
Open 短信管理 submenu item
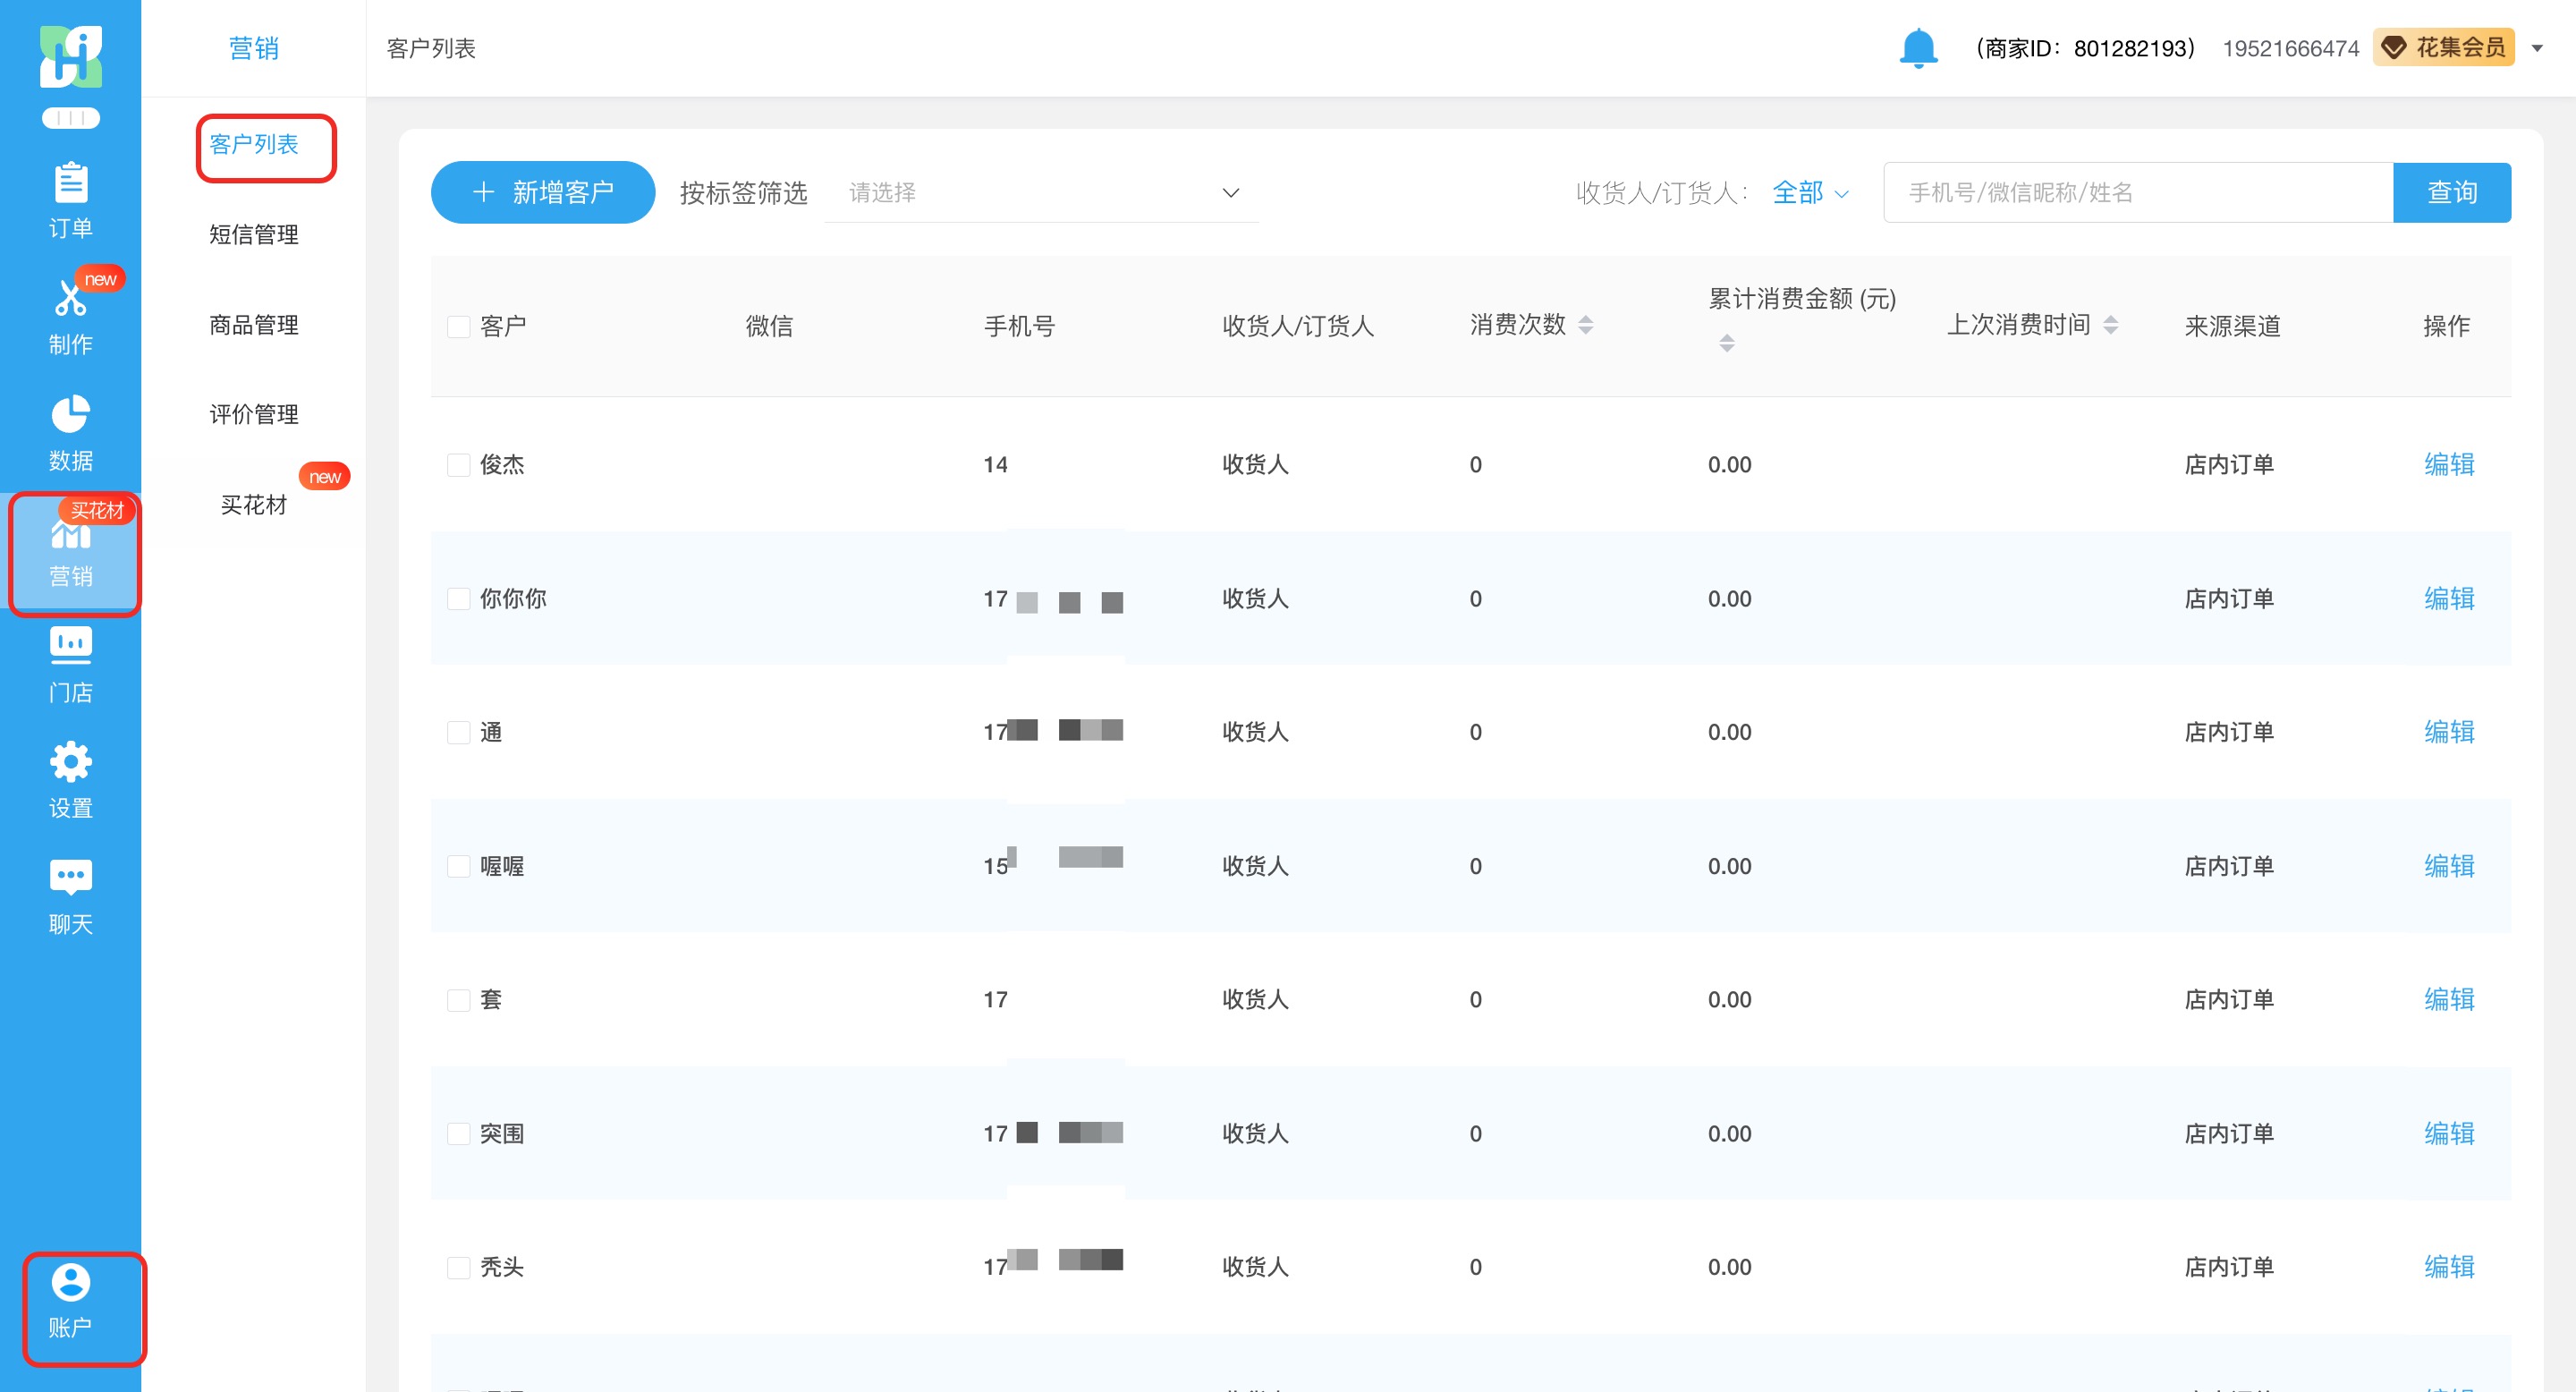click(x=254, y=234)
